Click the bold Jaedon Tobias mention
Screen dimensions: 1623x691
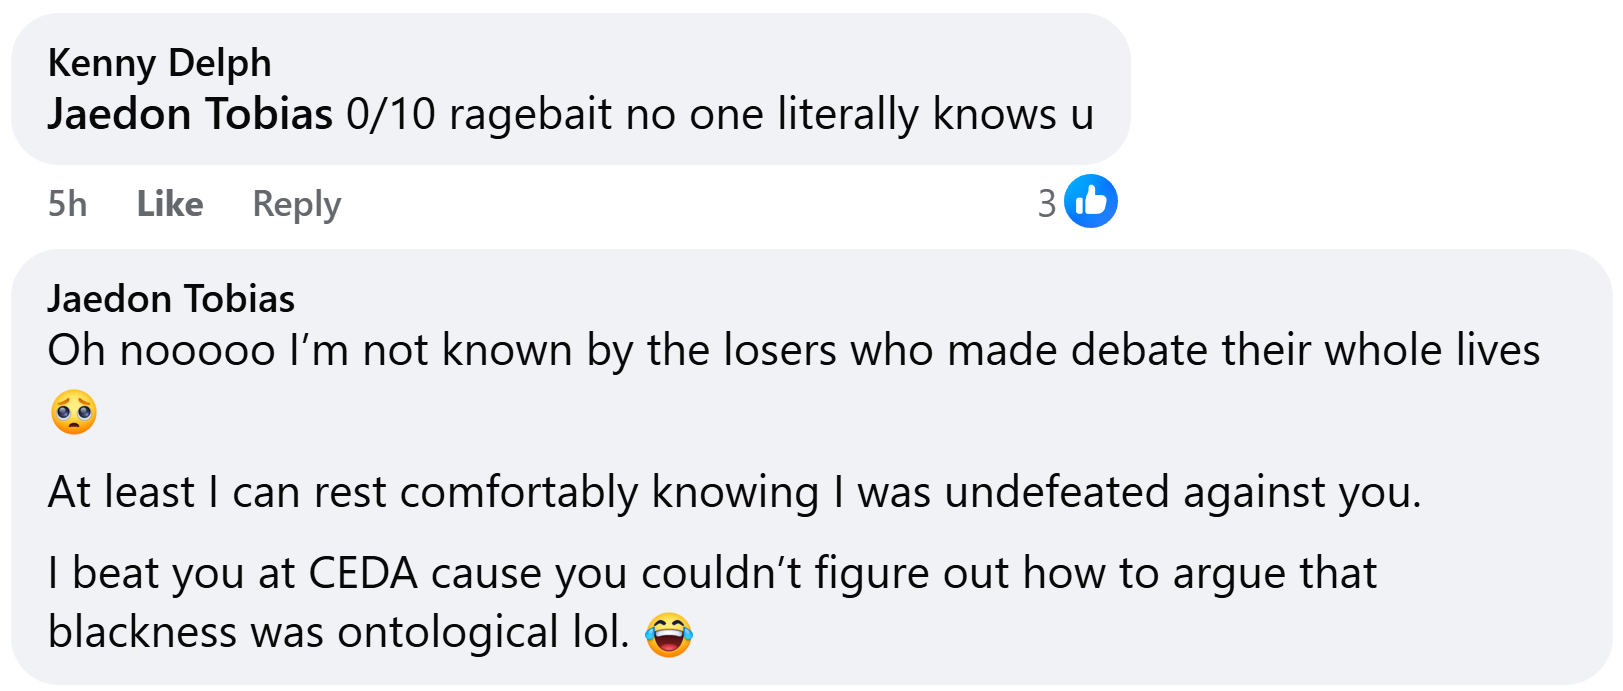point(190,114)
